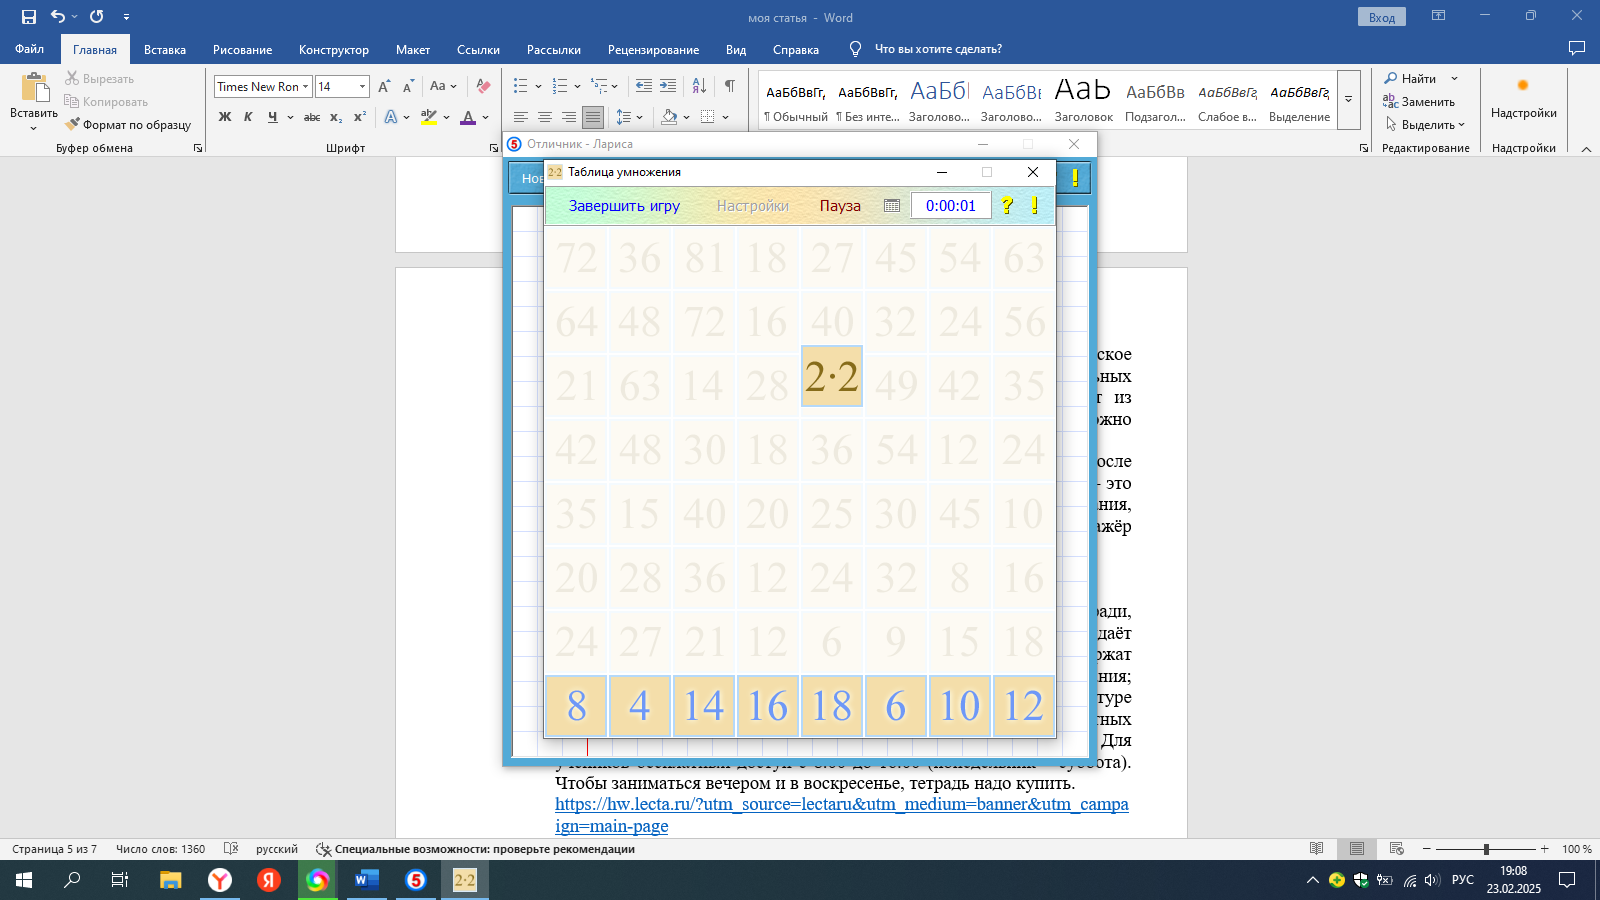Open the Вставка ribbon tab

coord(165,50)
